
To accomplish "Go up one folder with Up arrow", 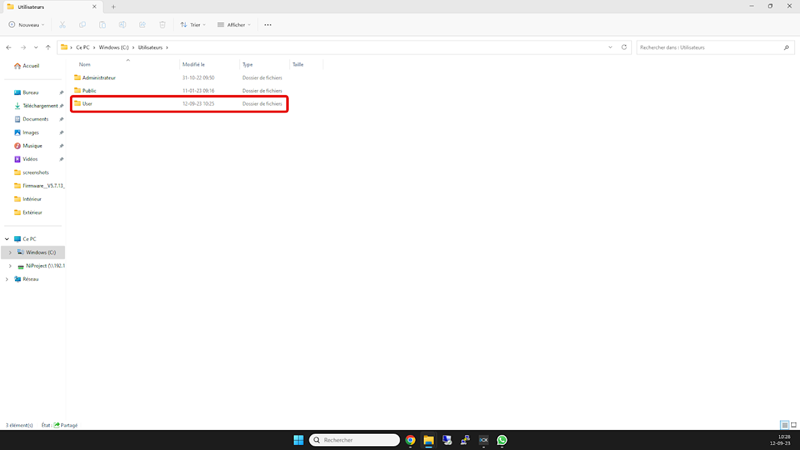I will pos(48,47).
